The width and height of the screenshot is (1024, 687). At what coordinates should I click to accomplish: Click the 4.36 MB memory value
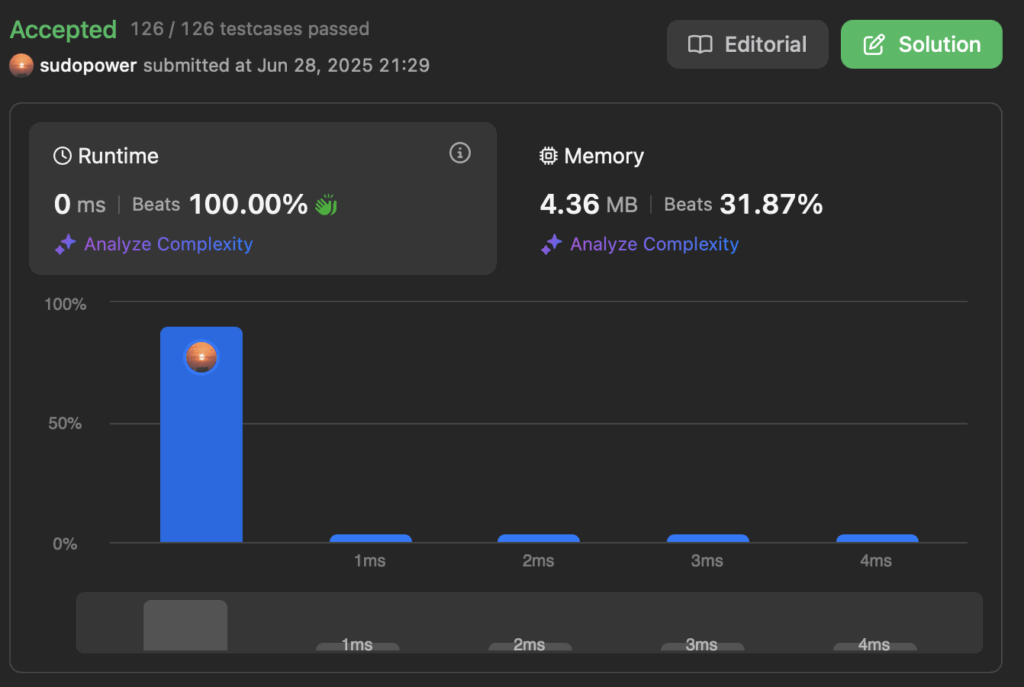(588, 204)
